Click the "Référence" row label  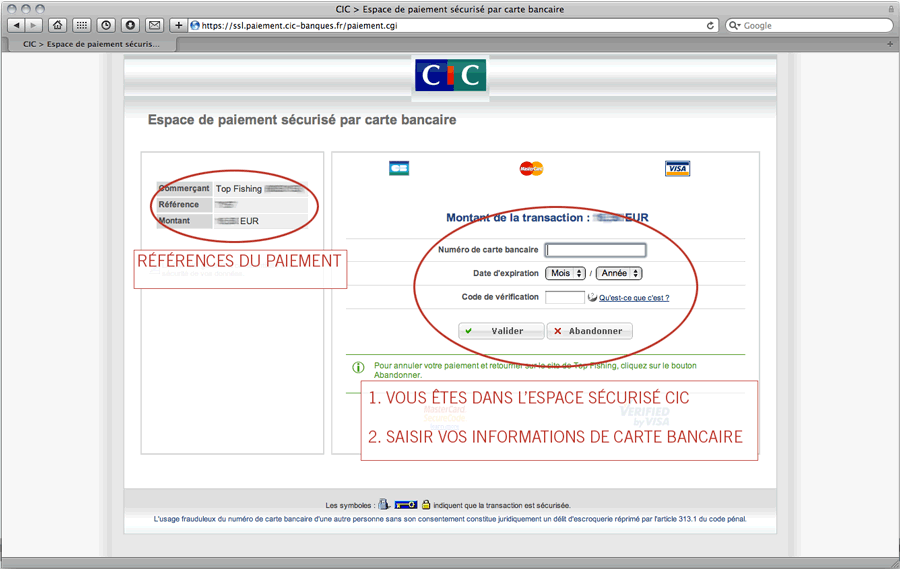pos(184,204)
